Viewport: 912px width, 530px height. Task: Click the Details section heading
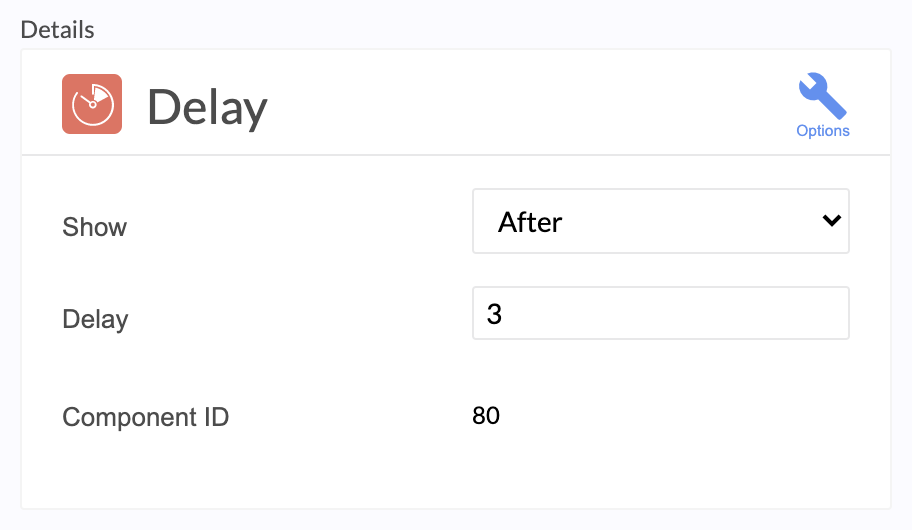(57, 30)
